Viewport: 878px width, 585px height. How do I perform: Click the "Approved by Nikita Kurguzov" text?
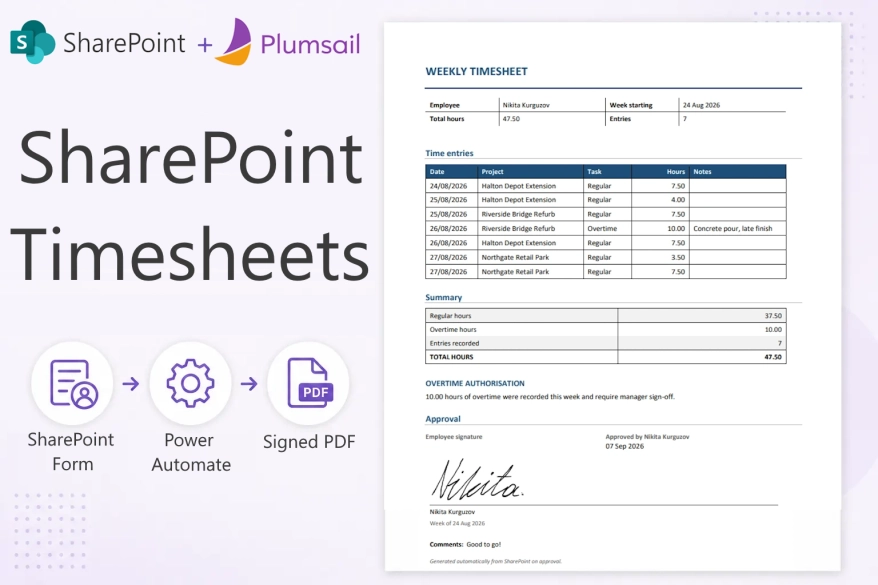pyautogui.click(x=647, y=437)
